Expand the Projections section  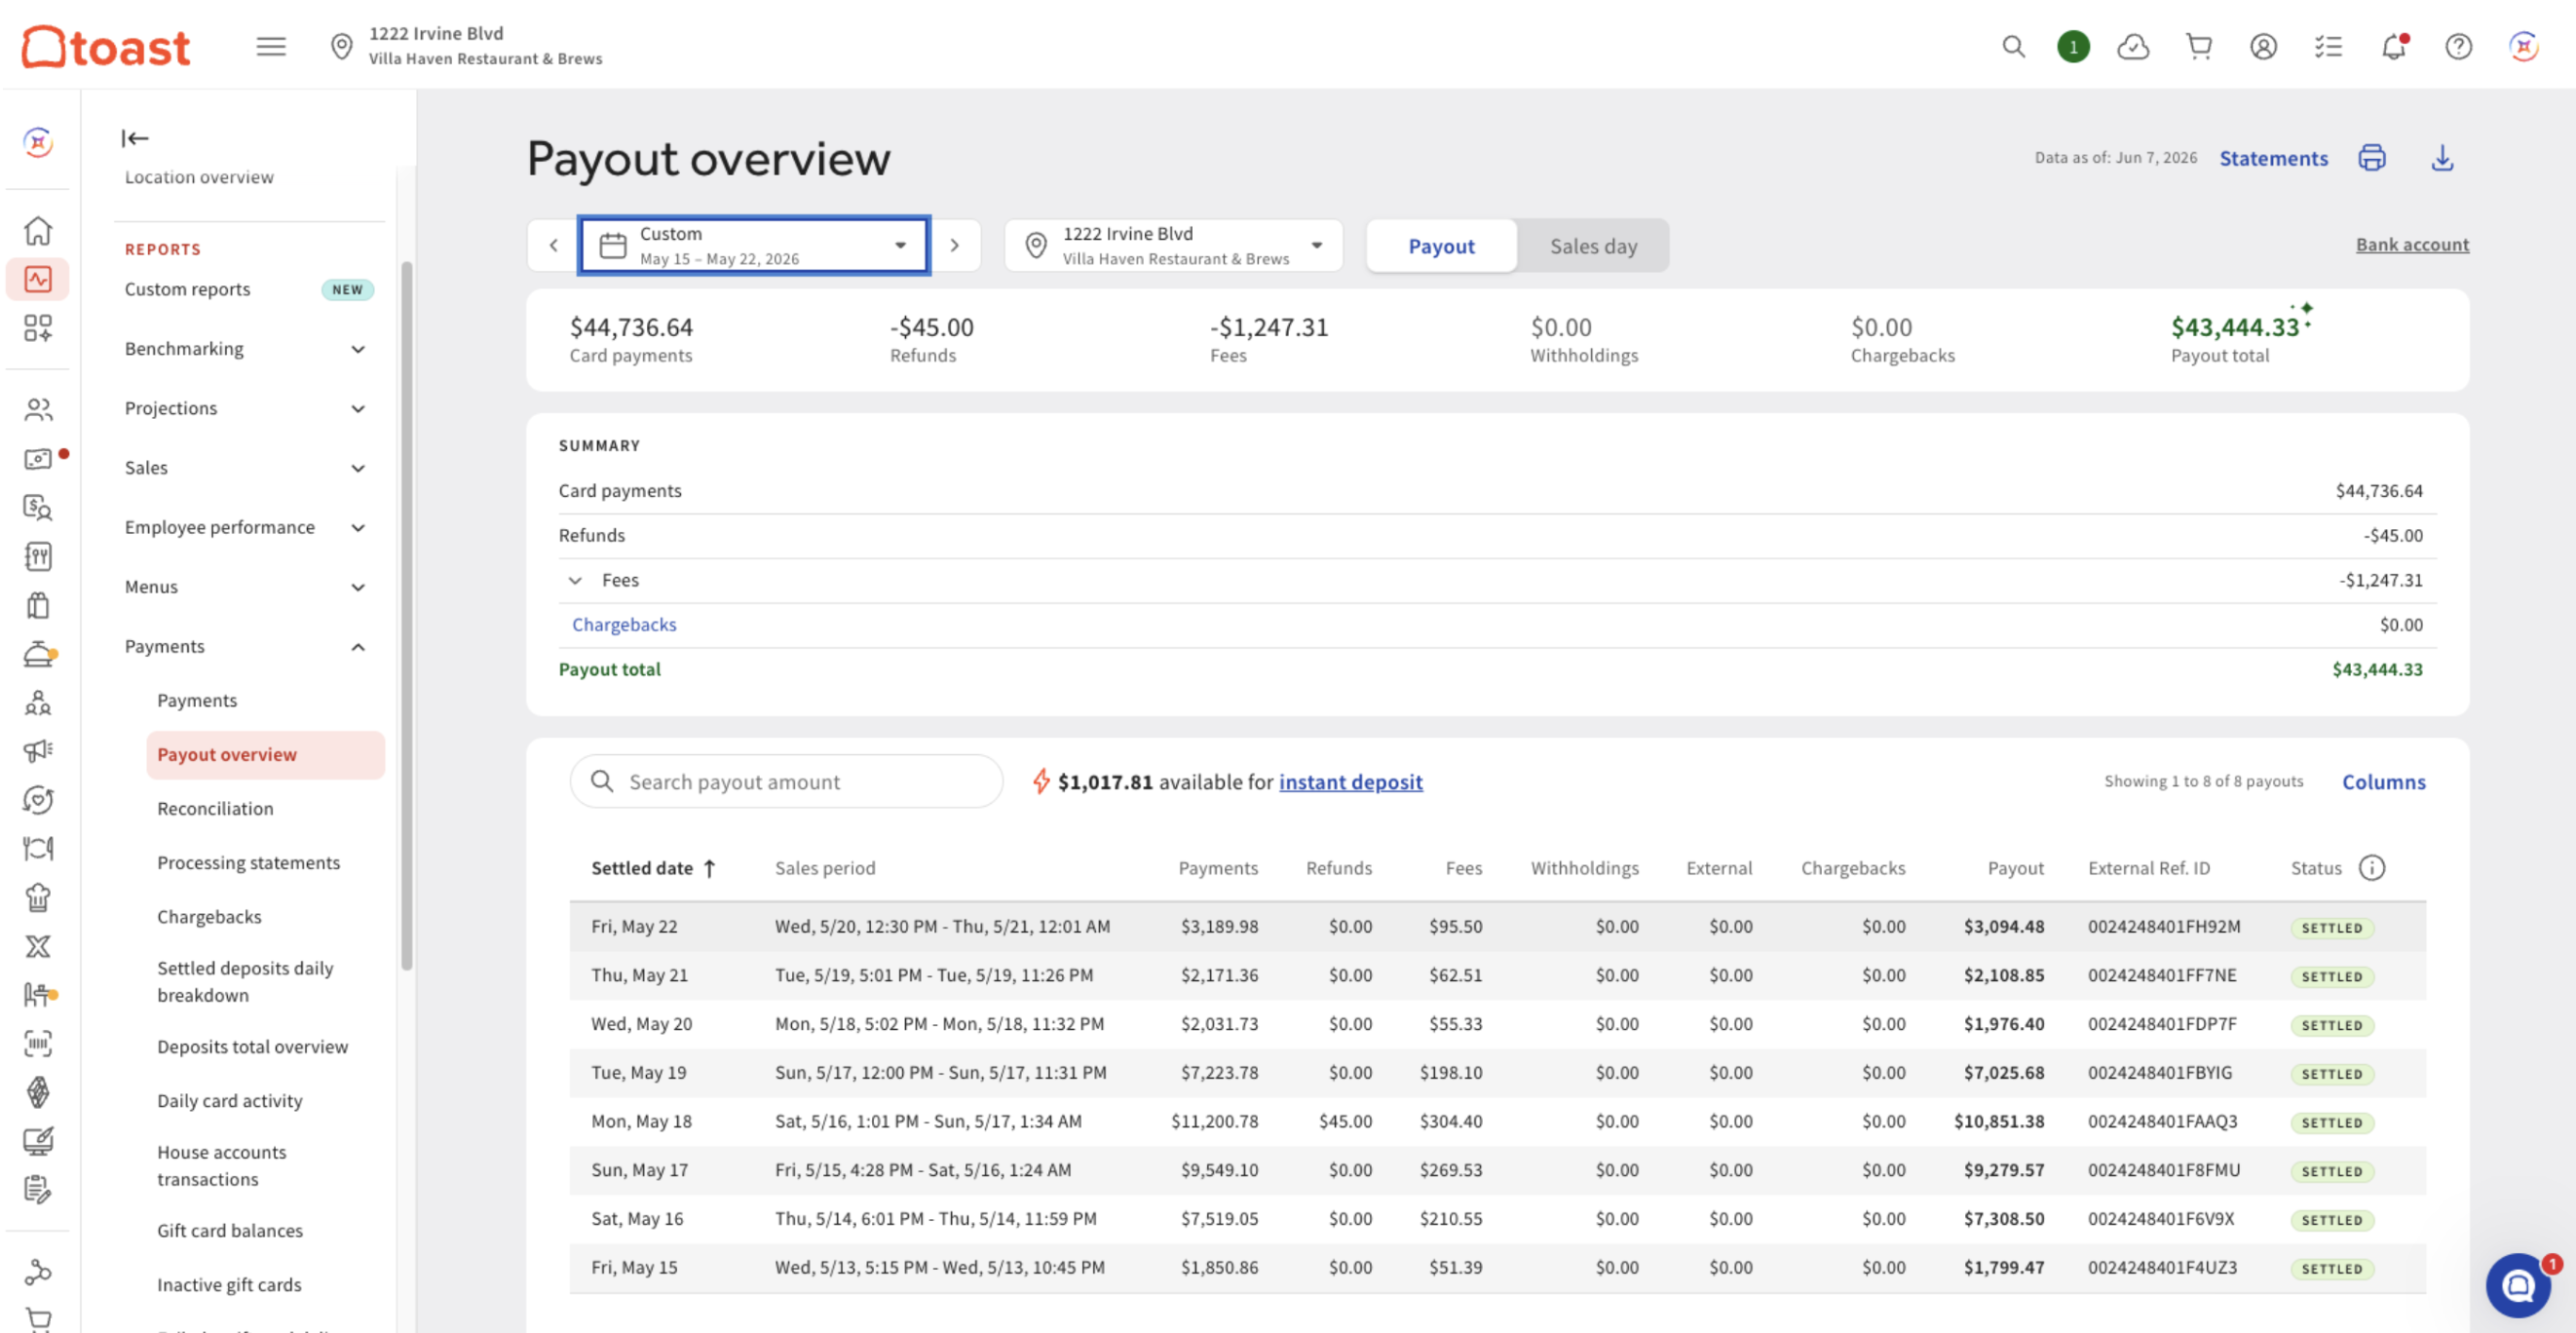coord(245,408)
